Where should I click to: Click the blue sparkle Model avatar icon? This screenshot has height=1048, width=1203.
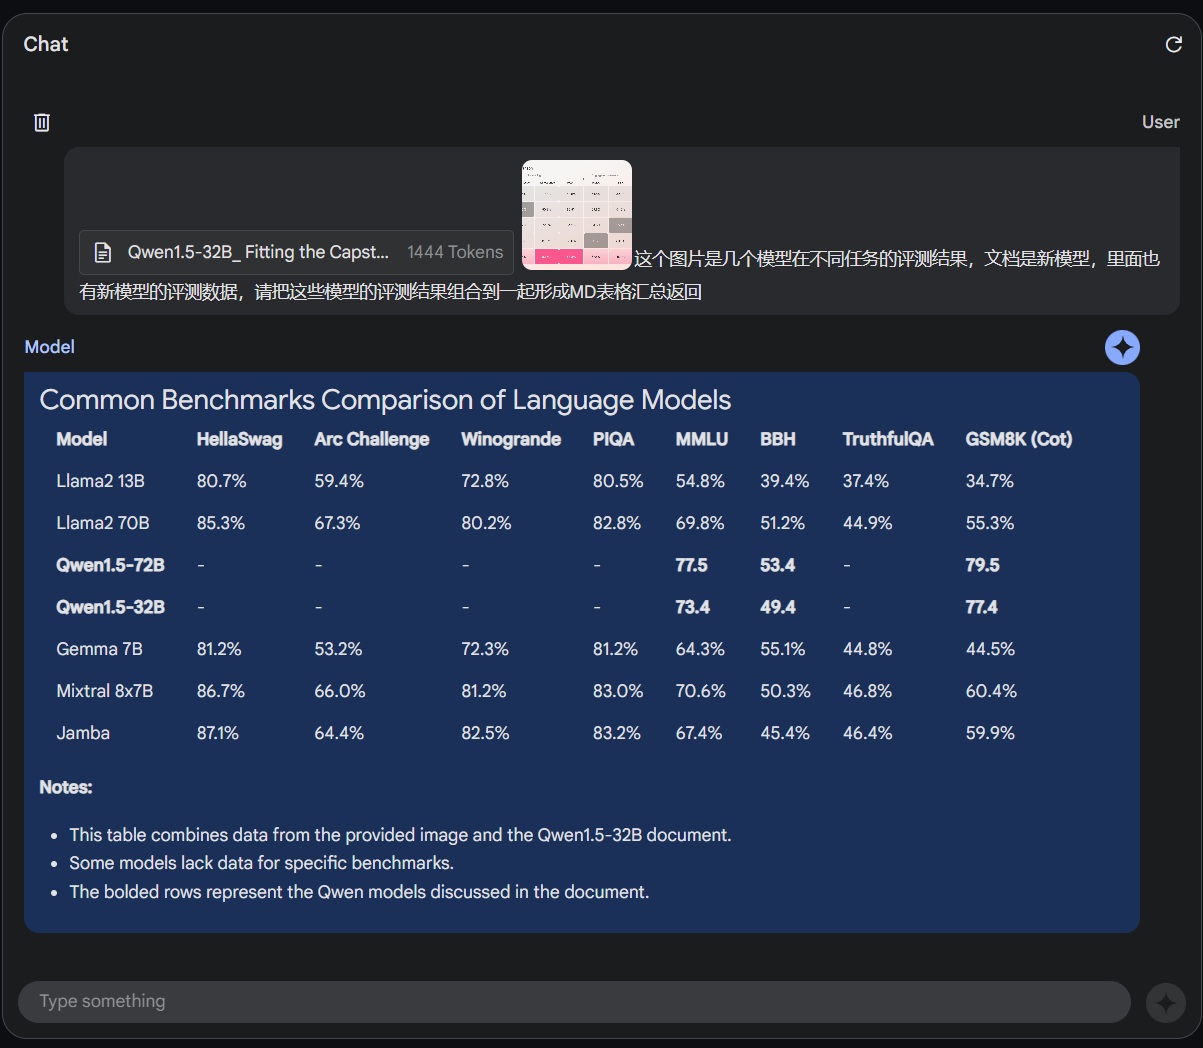pyautogui.click(x=1122, y=347)
